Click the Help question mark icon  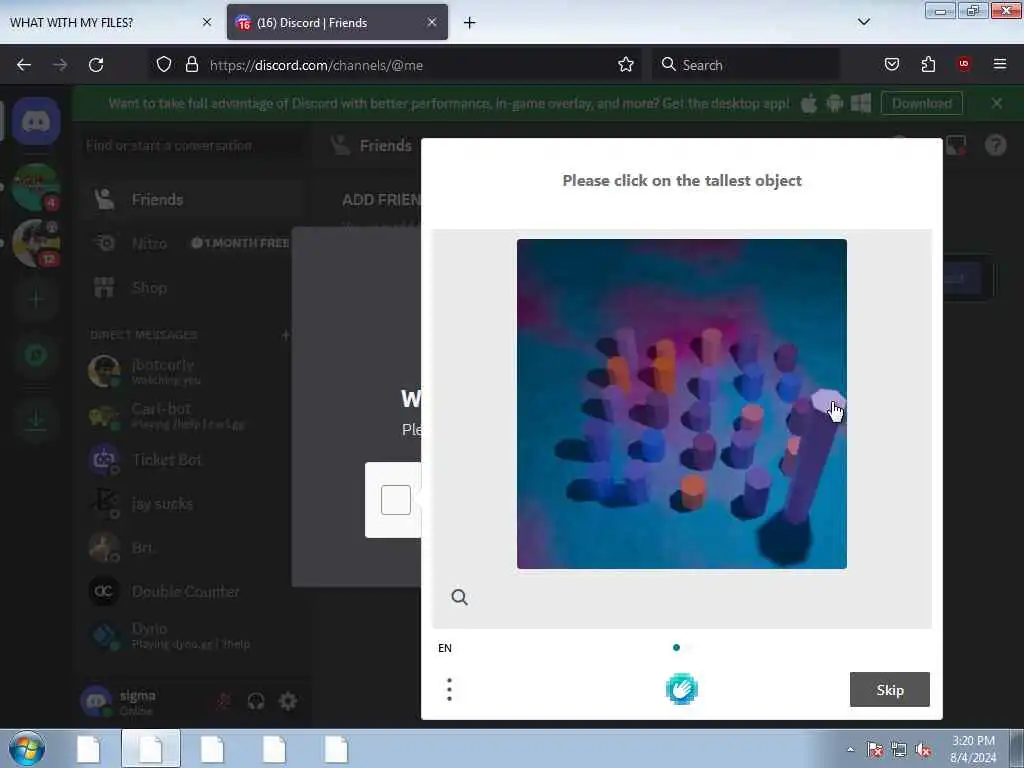(x=995, y=145)
